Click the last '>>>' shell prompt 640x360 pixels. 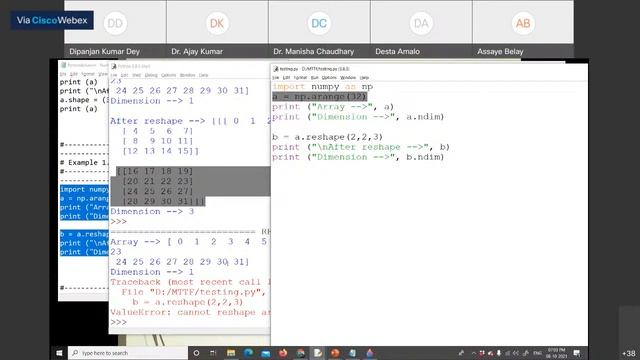[x=118, y=322]
